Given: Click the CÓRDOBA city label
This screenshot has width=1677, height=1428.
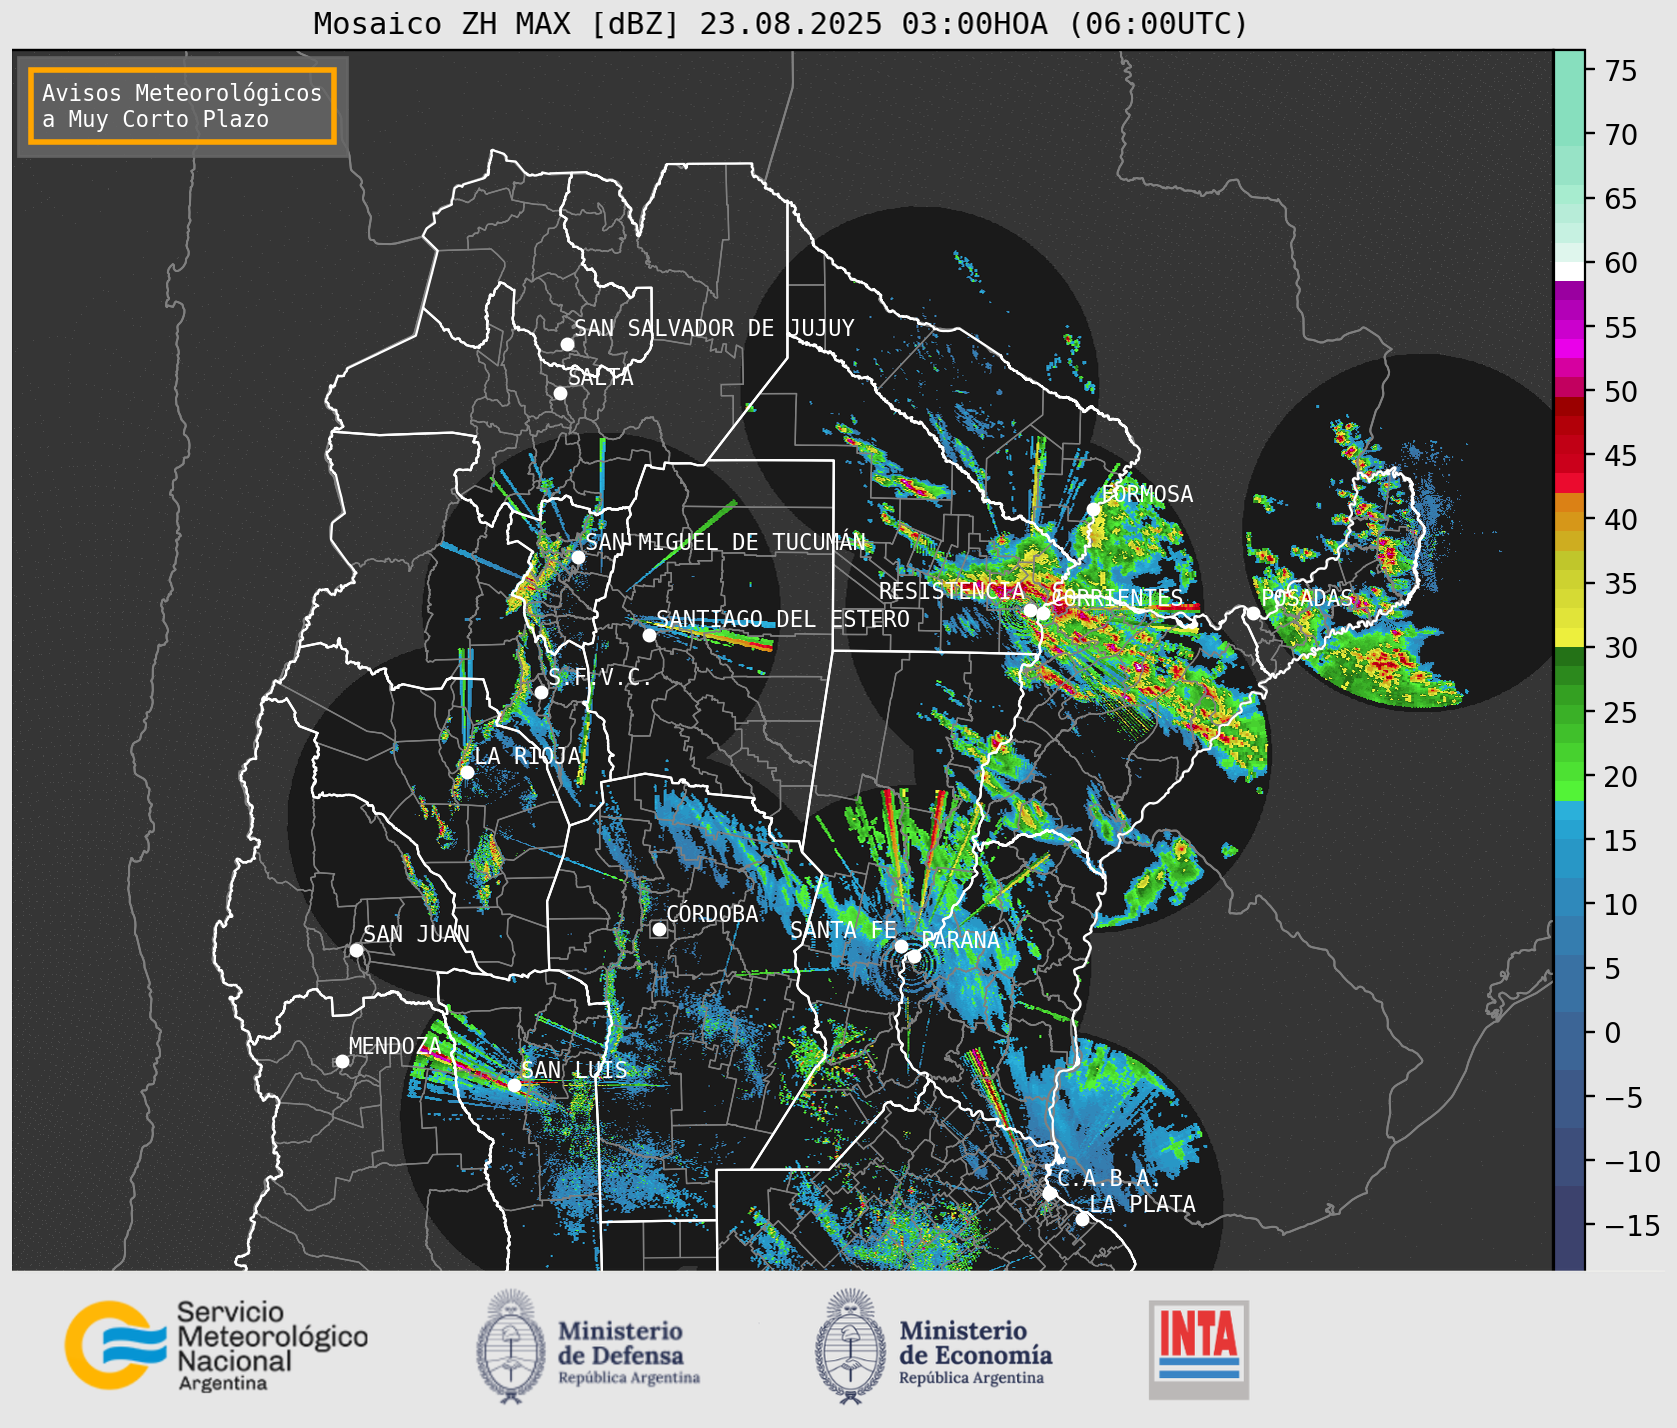Looking at the screenshot, I should tap(712, 914).
